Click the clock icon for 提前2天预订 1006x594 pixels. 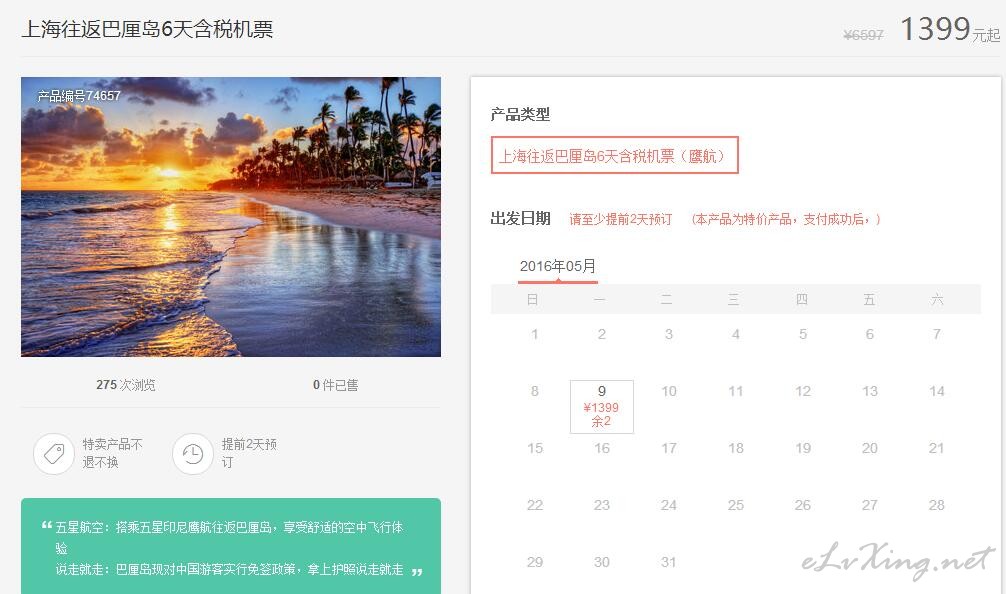[193, 454]
